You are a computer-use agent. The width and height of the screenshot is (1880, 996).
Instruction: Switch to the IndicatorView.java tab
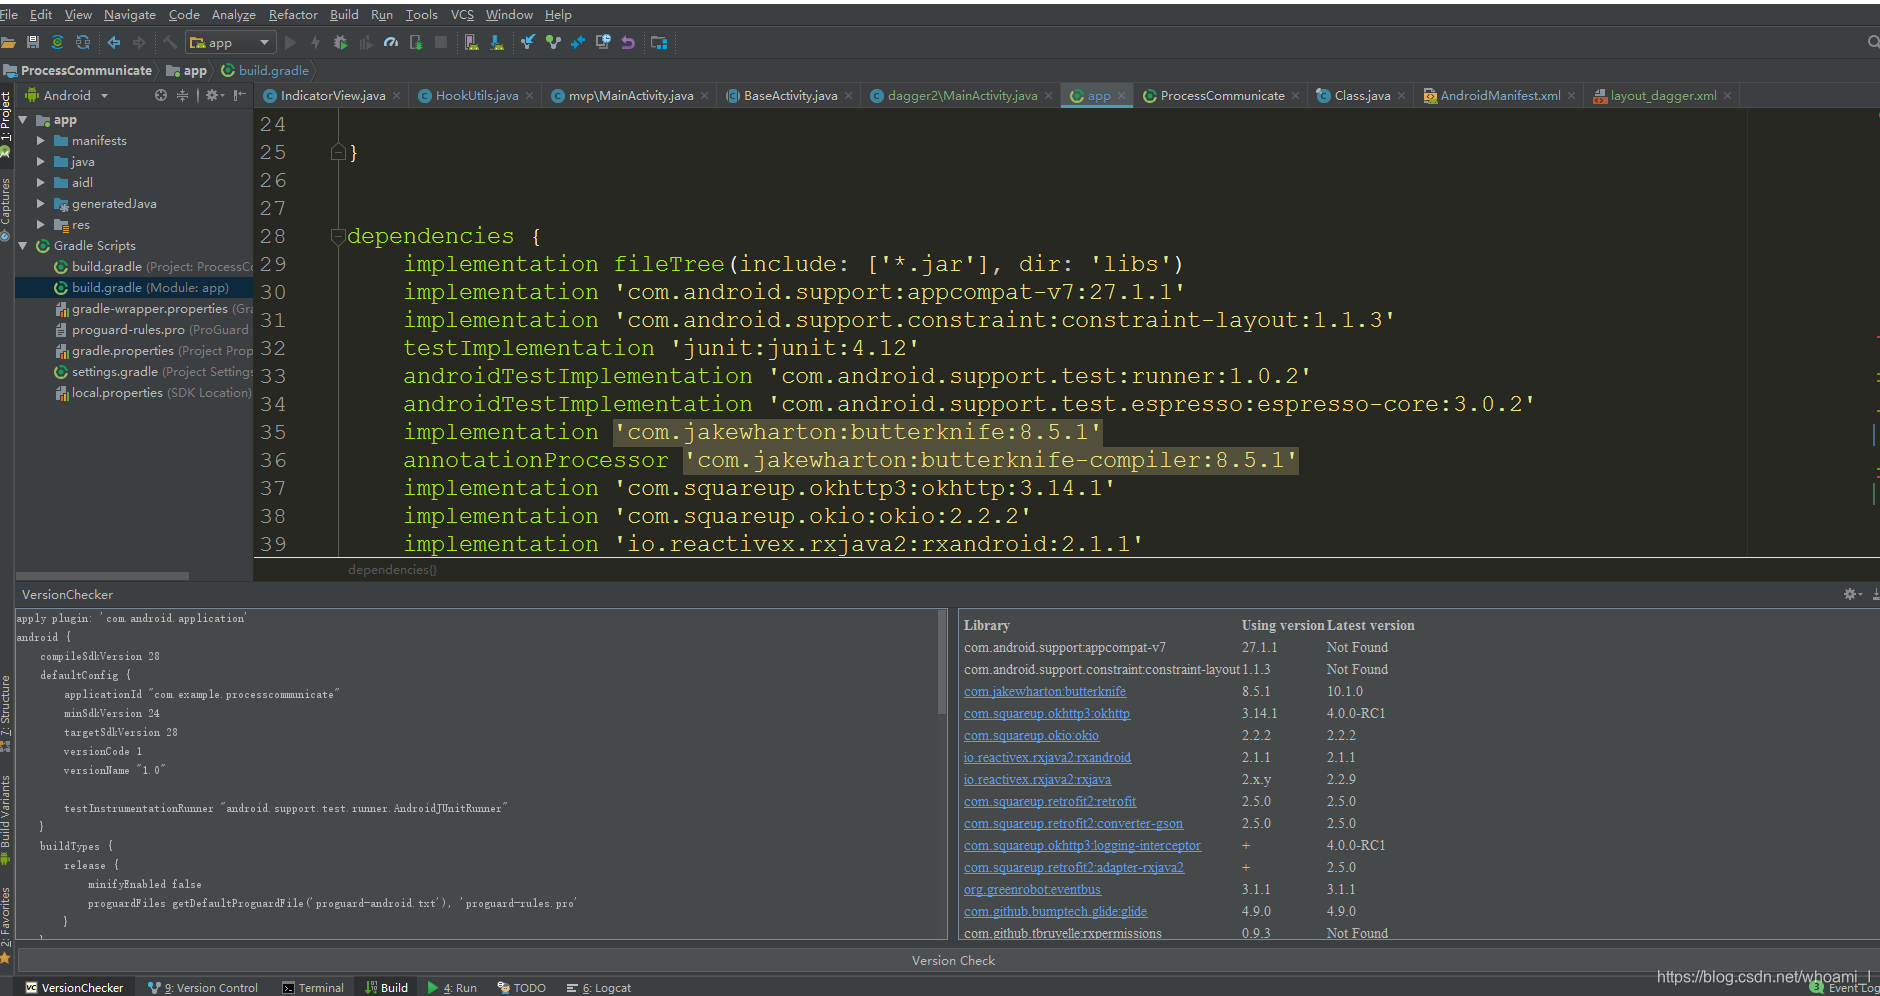coord(332,96)
